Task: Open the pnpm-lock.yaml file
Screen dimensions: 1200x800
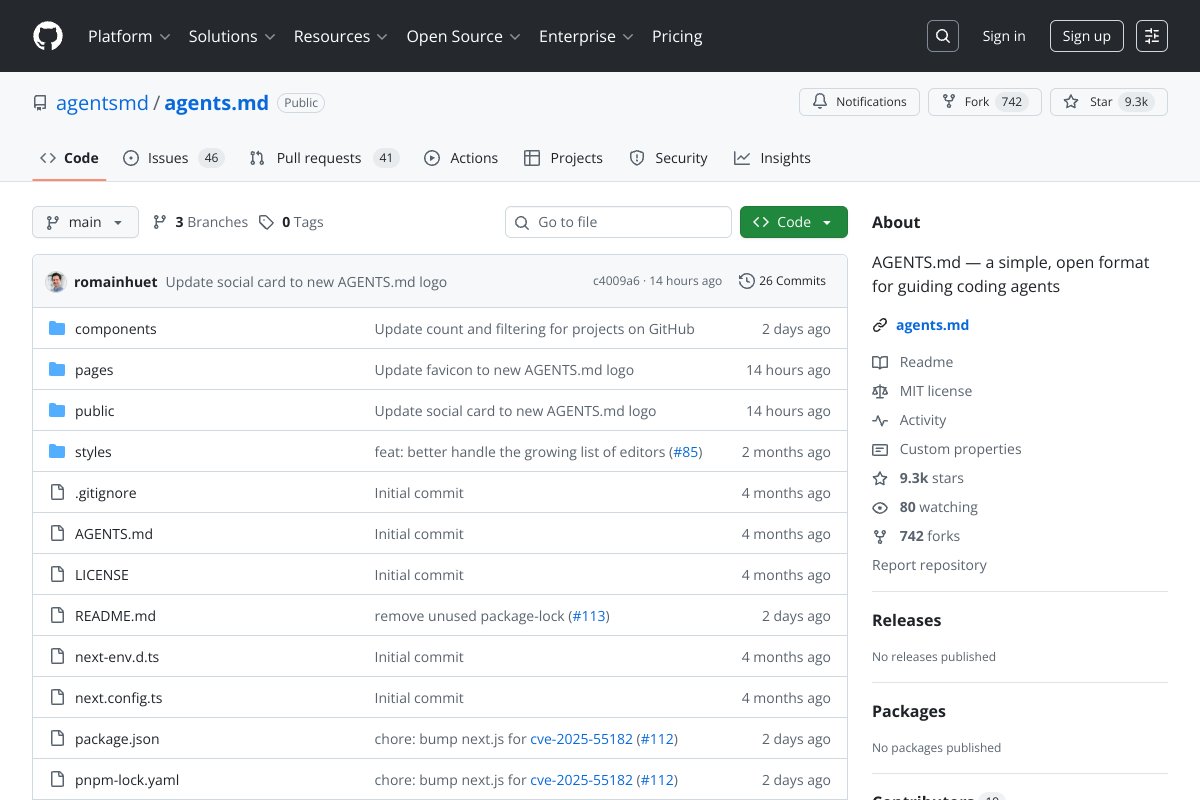Action: [127, 780]
